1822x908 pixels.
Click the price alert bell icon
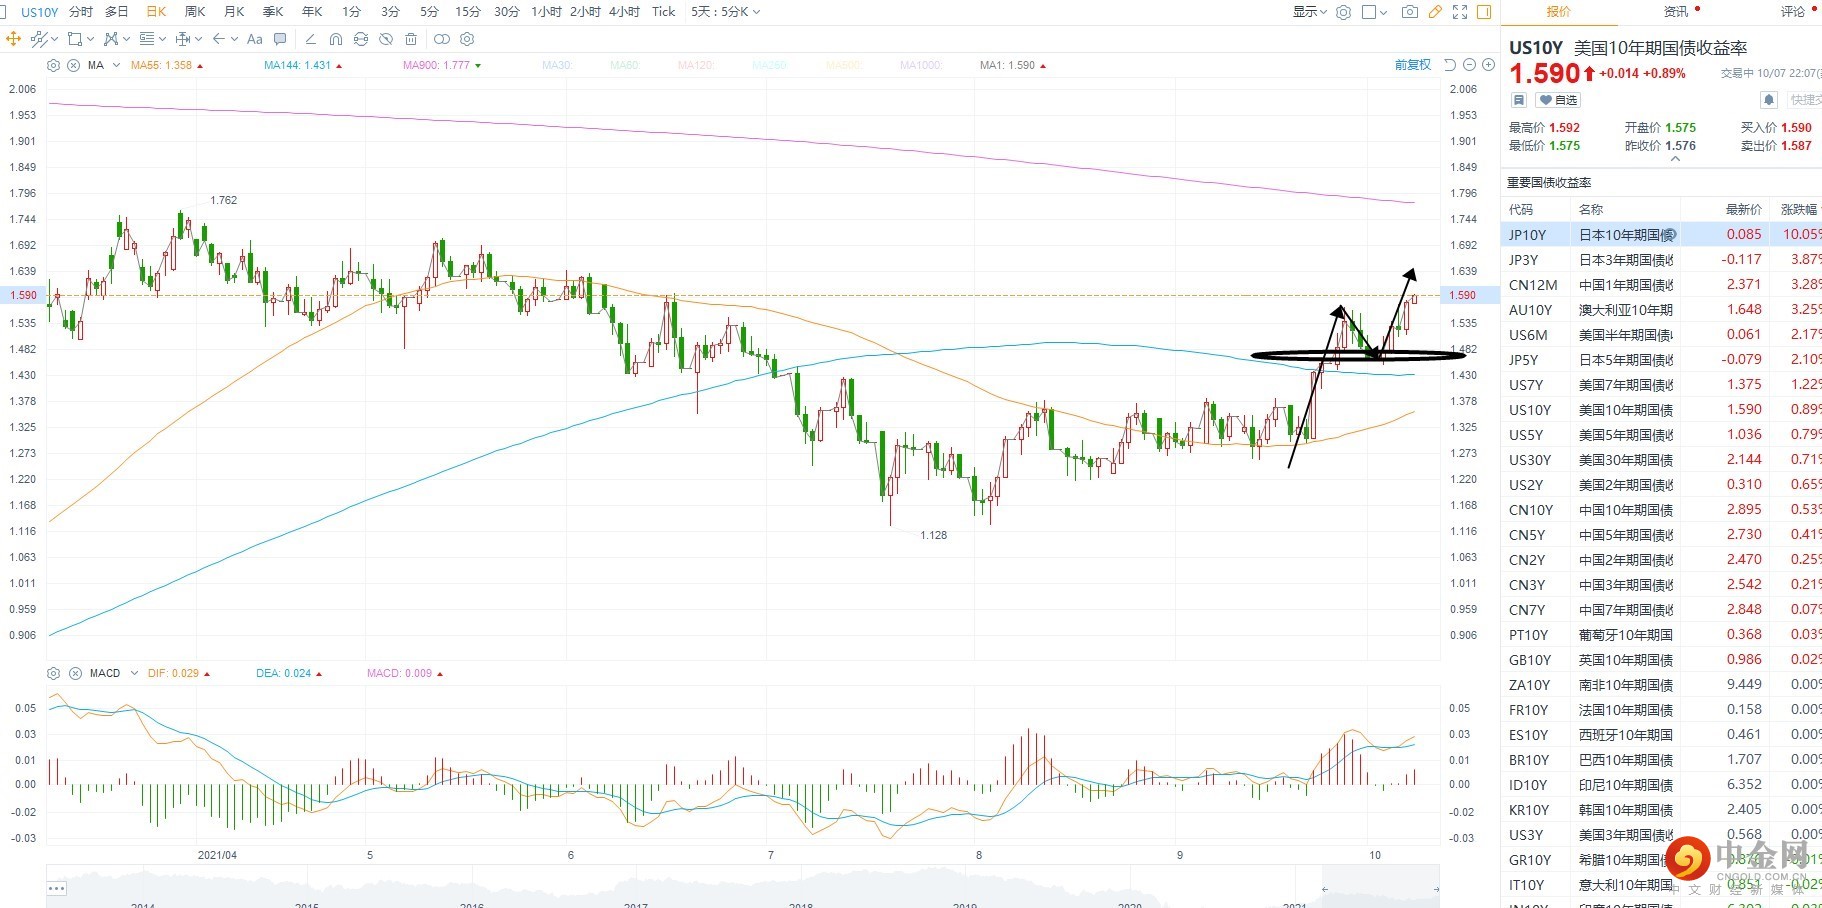click(x=1768, y=100)
